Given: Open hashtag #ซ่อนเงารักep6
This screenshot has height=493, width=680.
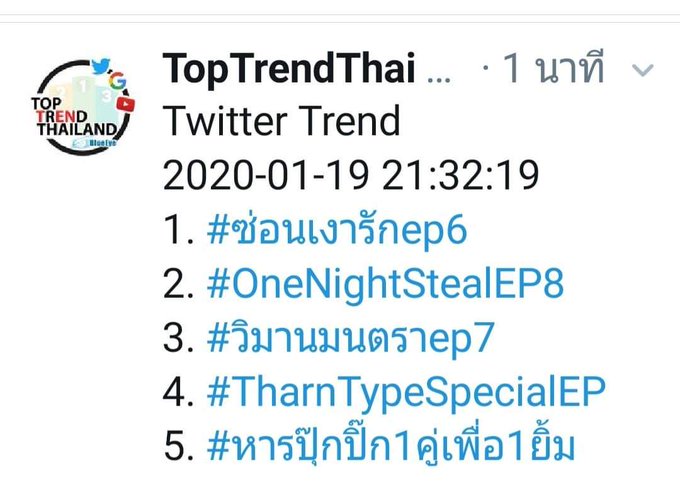Looking at the screenshot, I should click(x=337, y=230).
